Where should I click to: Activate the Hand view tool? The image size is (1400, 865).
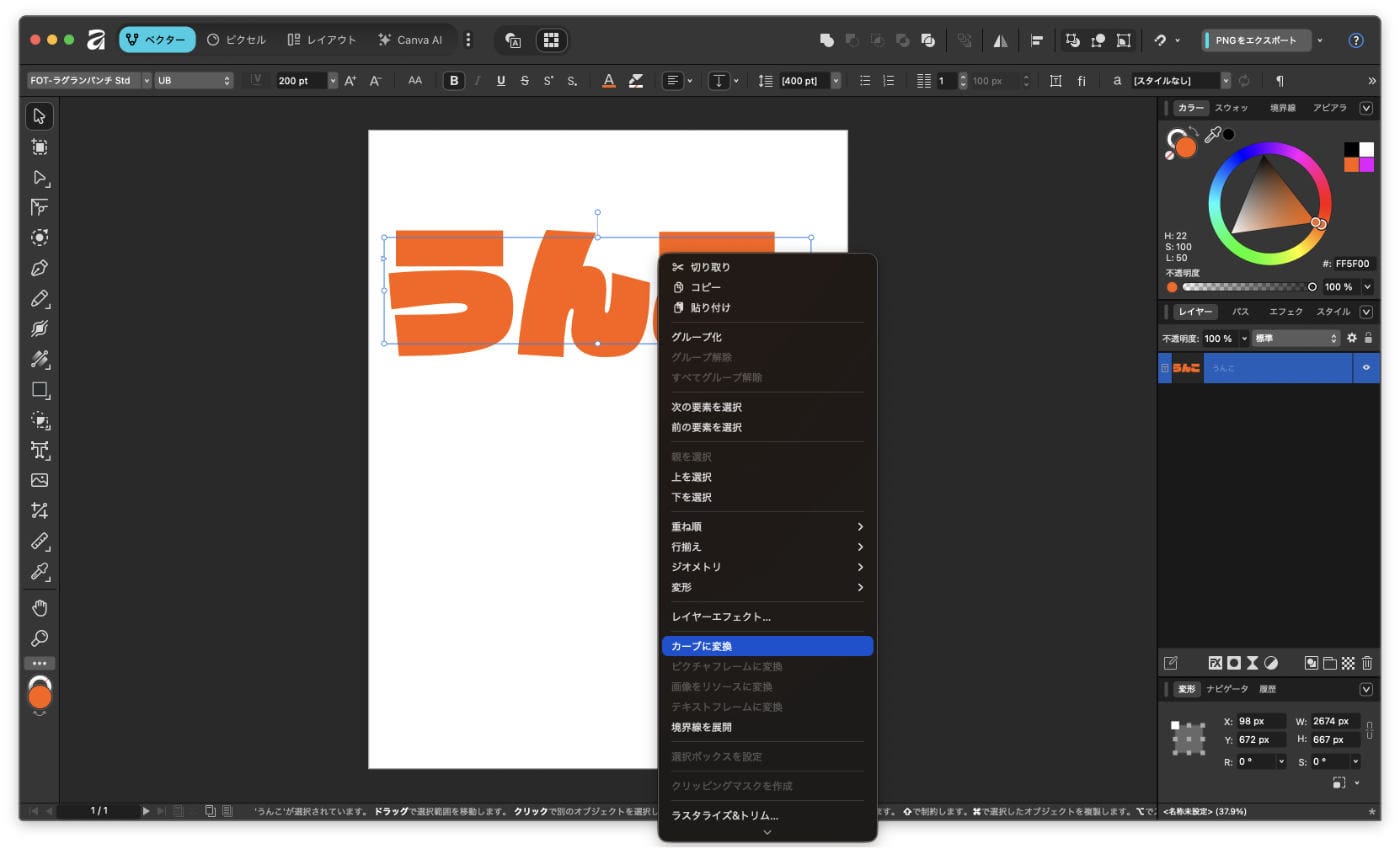[40, 608]
